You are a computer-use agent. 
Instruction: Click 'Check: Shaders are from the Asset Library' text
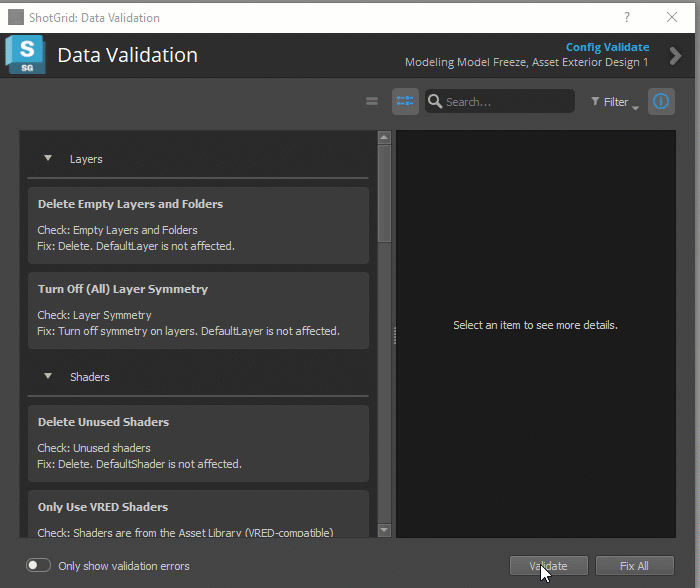138,533
